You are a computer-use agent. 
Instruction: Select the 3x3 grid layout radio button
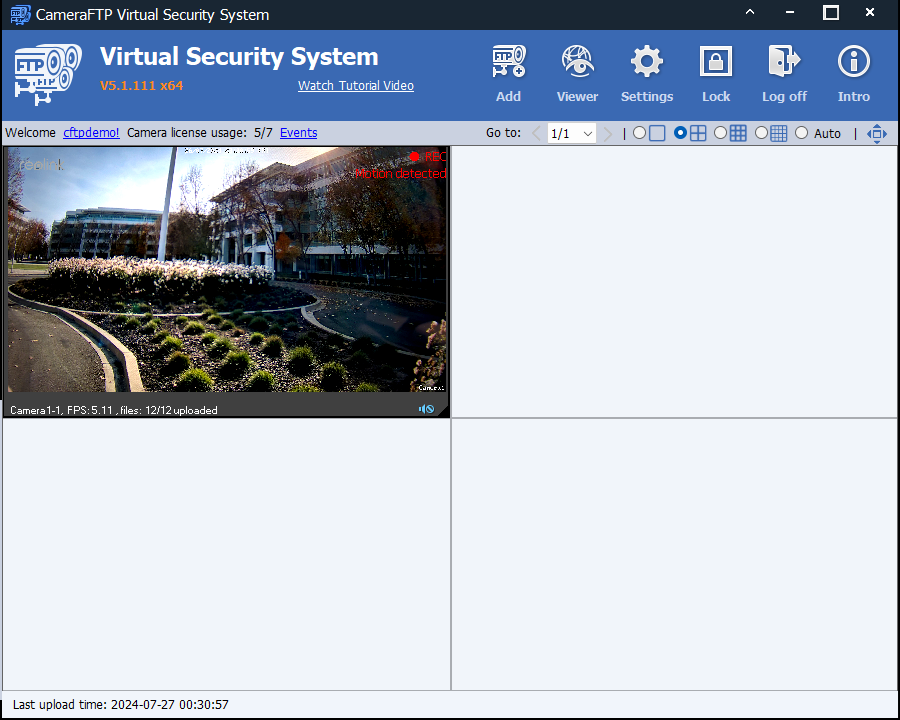[721, 133]
